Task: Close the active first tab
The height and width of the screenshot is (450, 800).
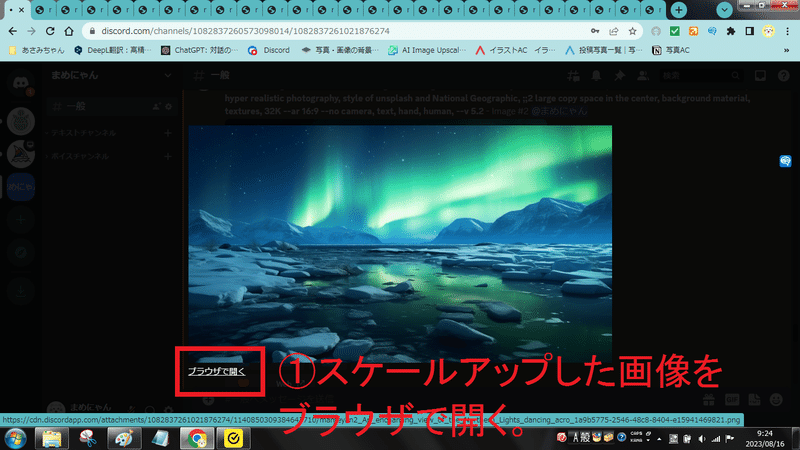Action: coord(21,10)
